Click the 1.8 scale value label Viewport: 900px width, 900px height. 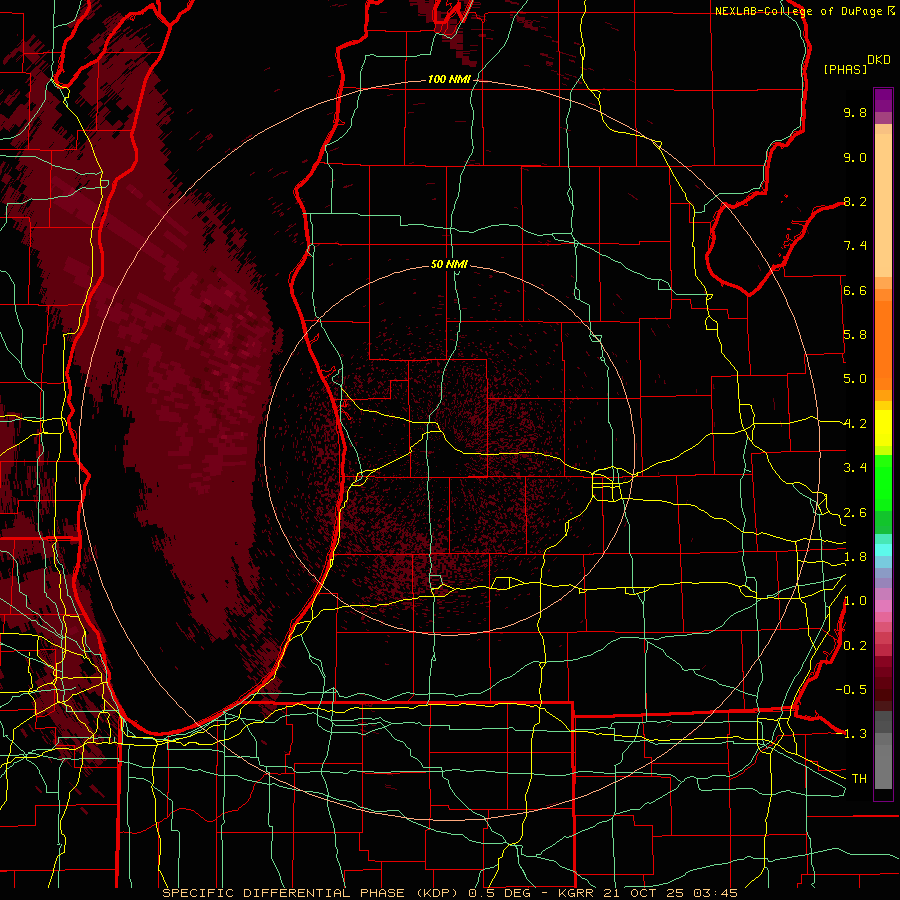point(855,557)
